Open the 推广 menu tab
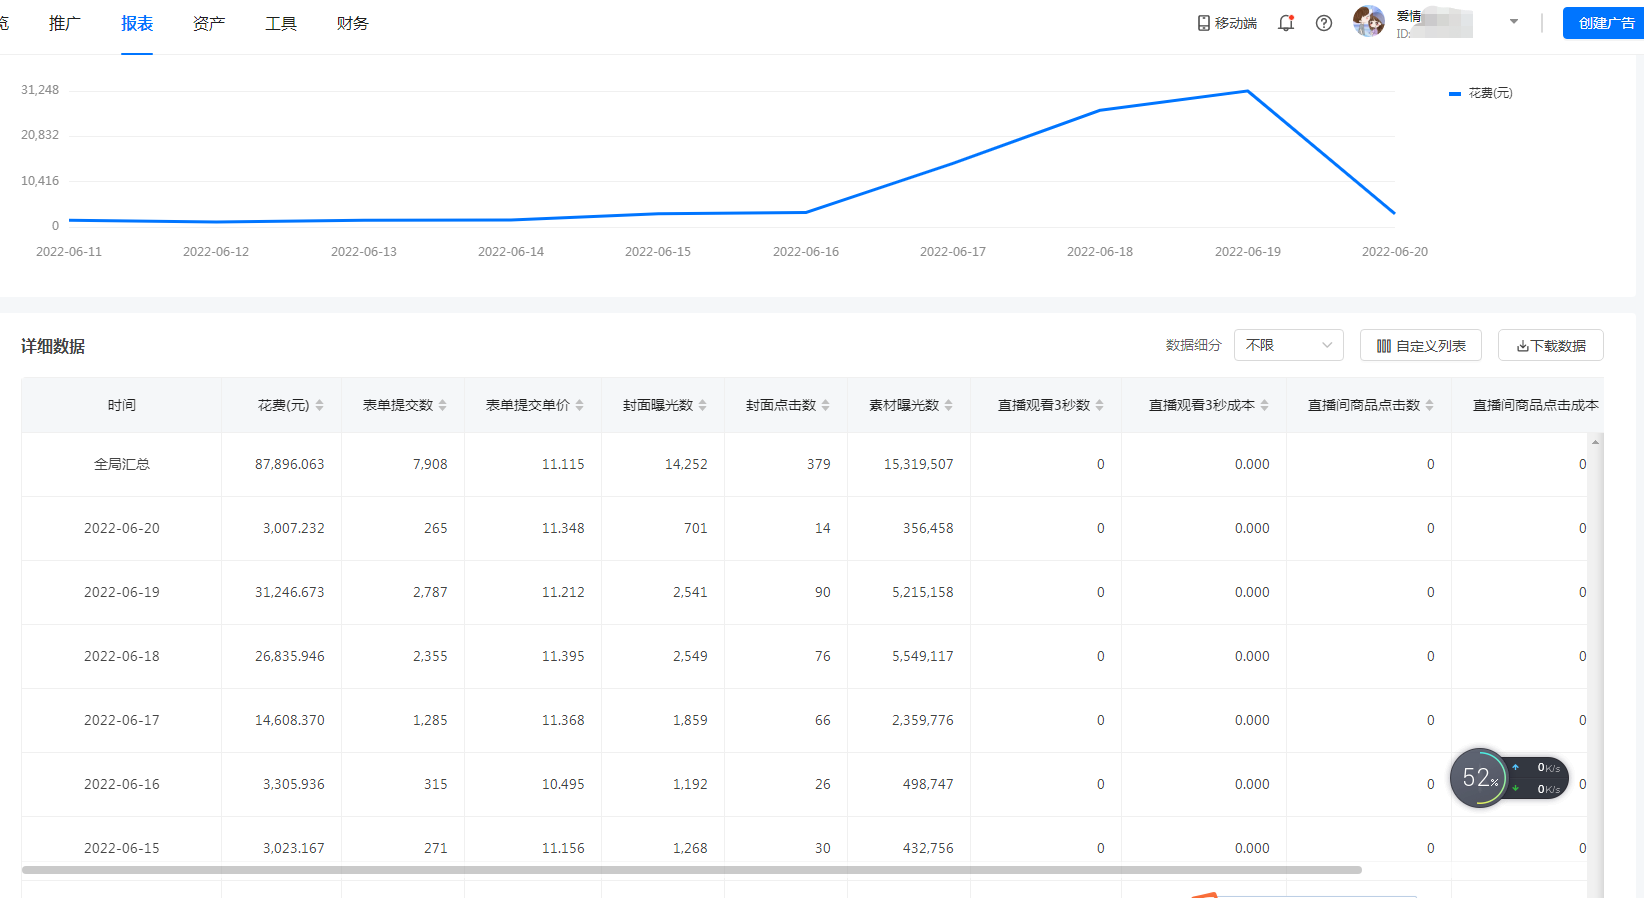 (x=65, y=23)
